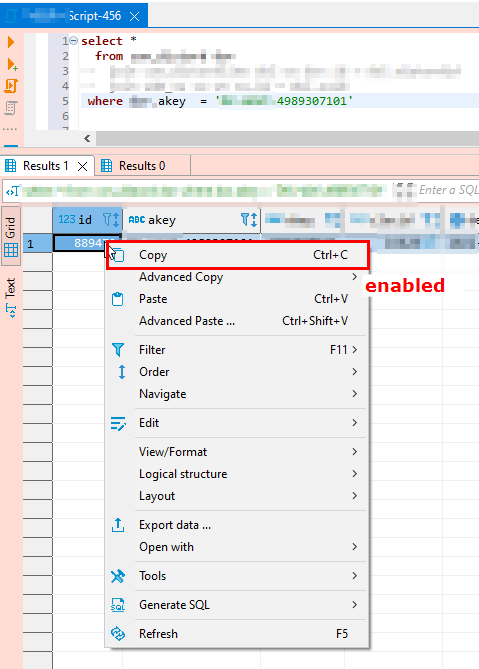Switch to Text view mode
Screen dimensions: 479x669
point(11,297)
